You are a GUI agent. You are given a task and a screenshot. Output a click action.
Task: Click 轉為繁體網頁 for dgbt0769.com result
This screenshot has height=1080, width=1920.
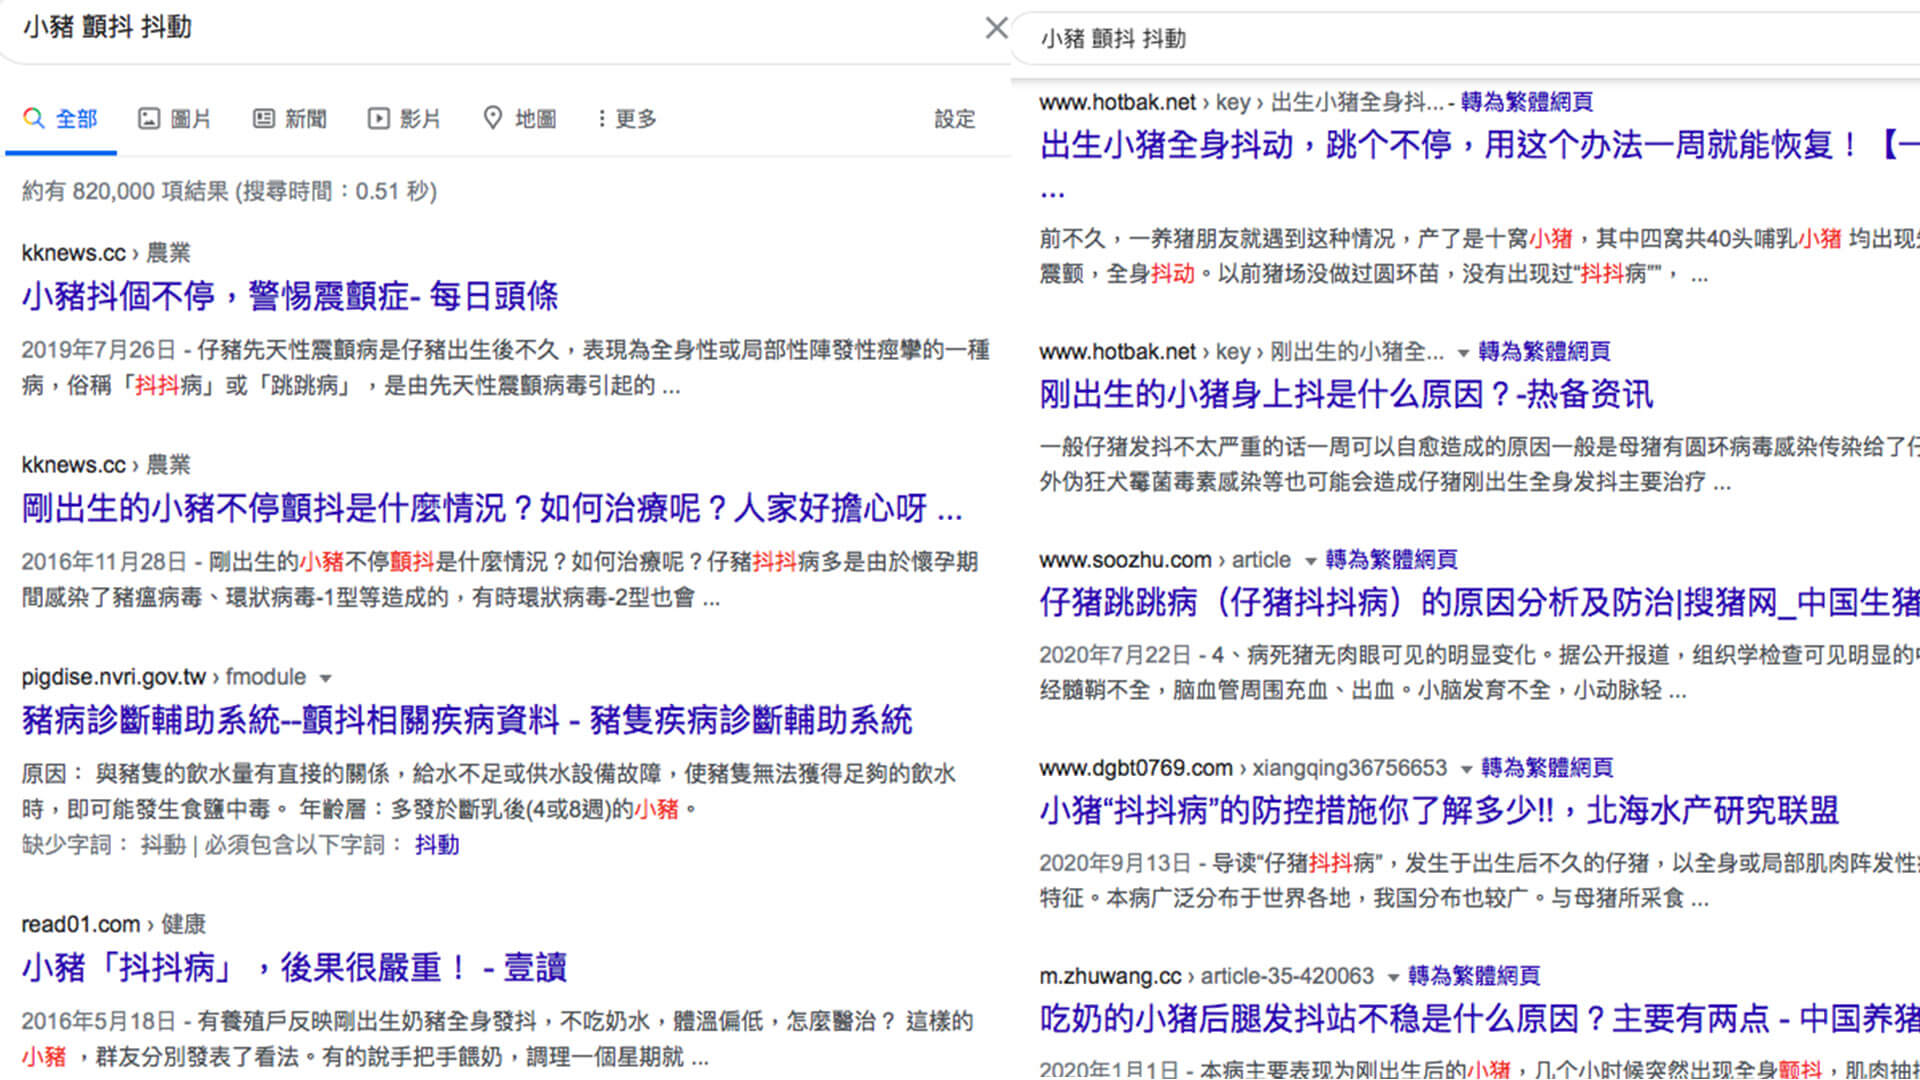[1547, 768]
